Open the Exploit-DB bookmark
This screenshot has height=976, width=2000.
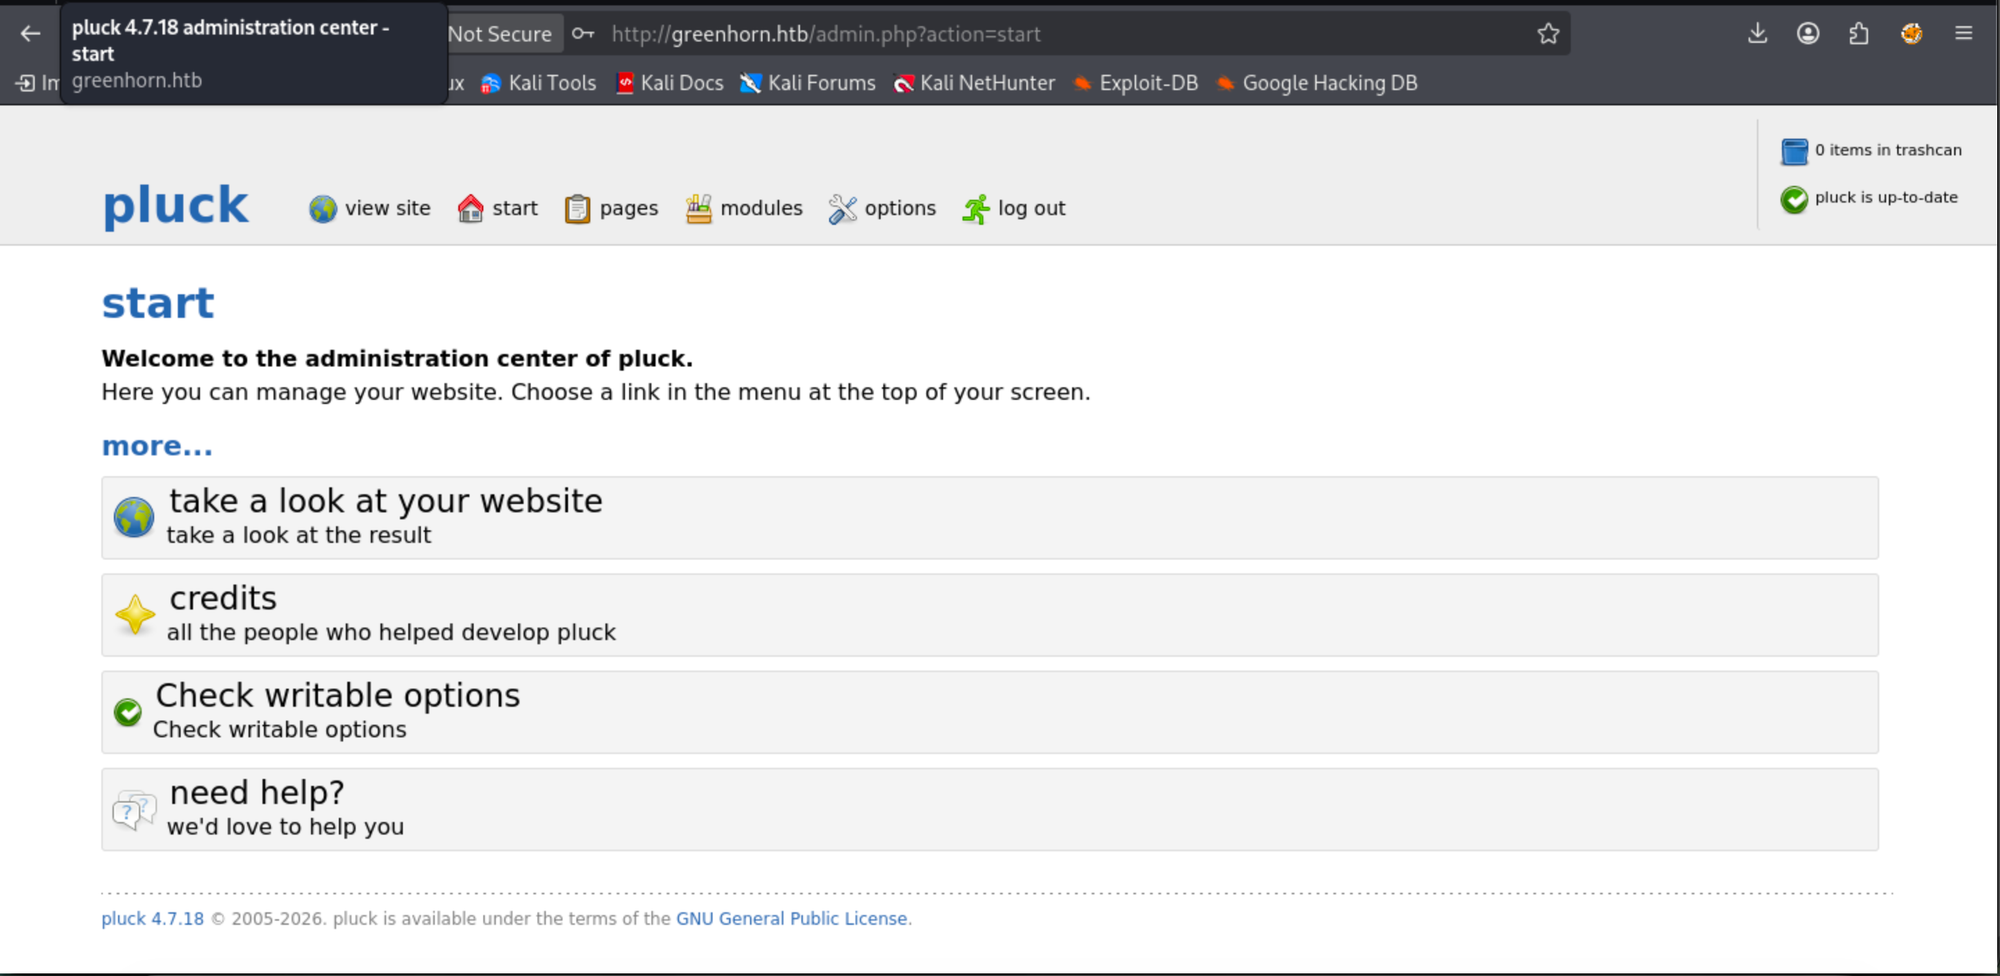[x=1136, y=83]
